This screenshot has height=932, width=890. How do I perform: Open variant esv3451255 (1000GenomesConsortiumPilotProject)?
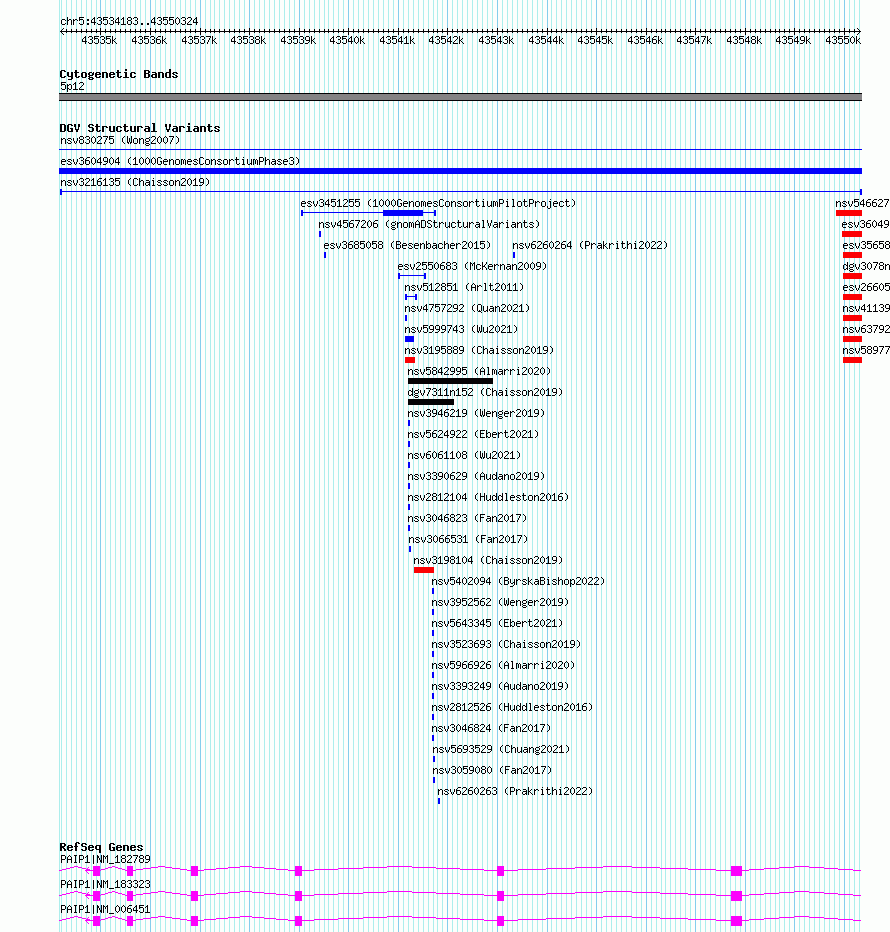438,203
